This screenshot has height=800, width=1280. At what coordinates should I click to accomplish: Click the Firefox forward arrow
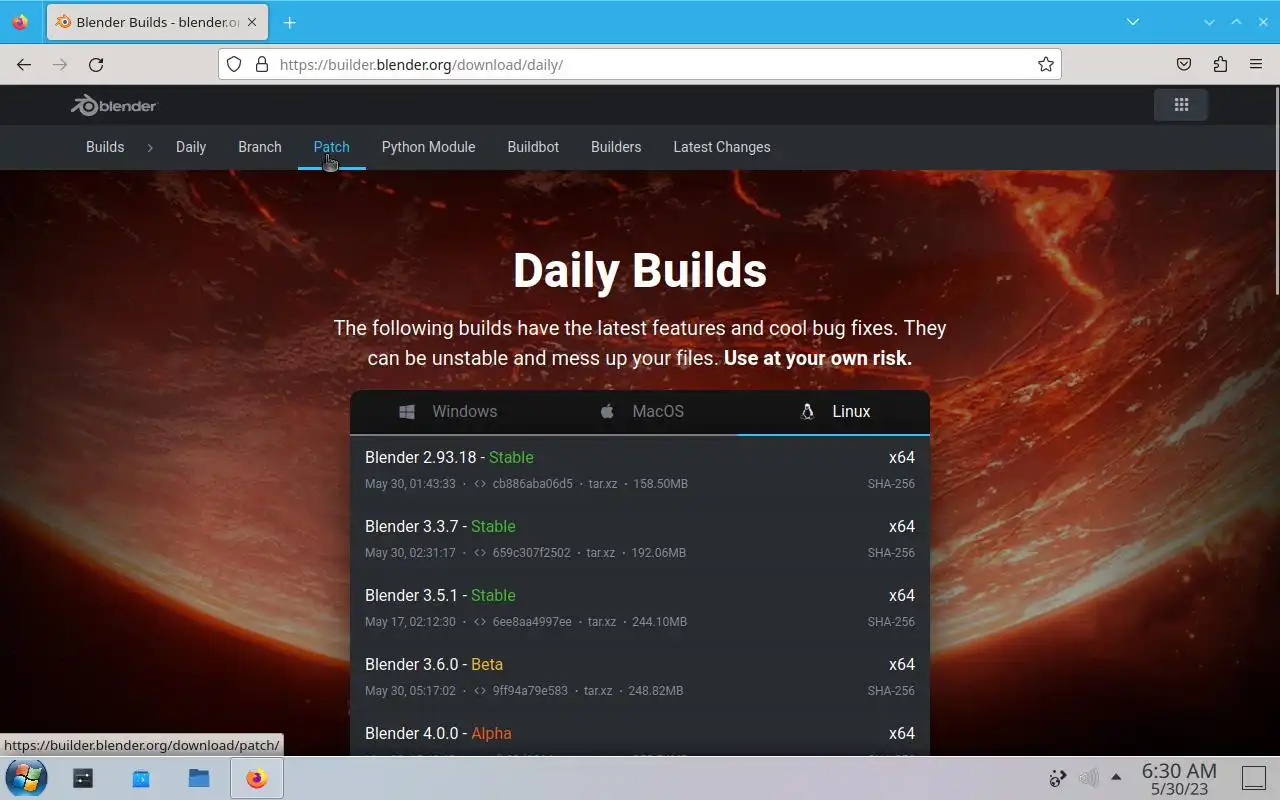60,64
